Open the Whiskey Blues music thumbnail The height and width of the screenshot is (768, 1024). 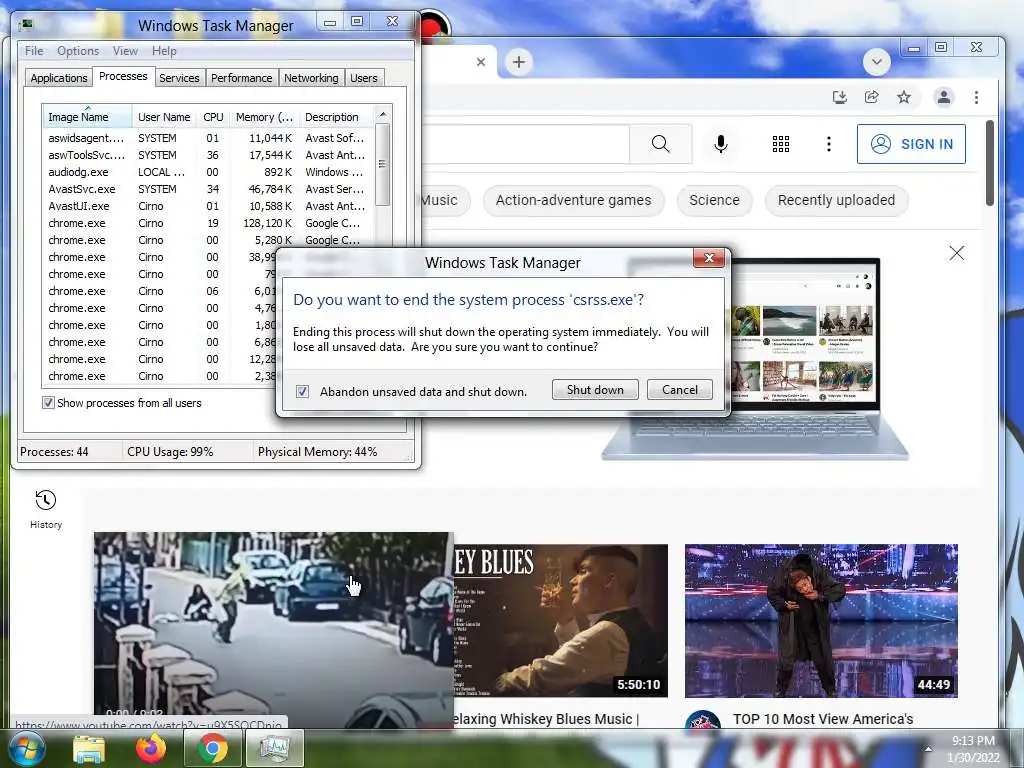[x=561, y=620]
